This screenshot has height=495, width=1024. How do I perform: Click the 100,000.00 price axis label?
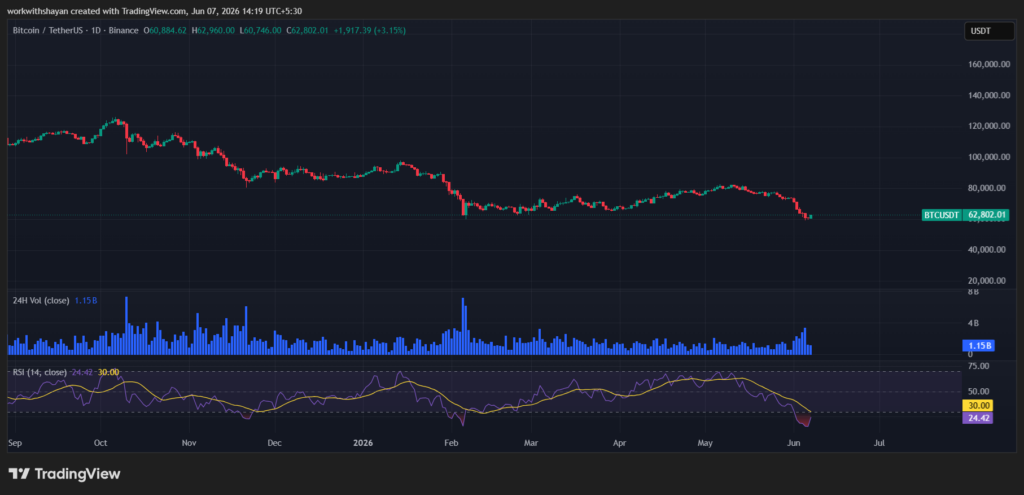pyautogui.click(x=987, y=157)
